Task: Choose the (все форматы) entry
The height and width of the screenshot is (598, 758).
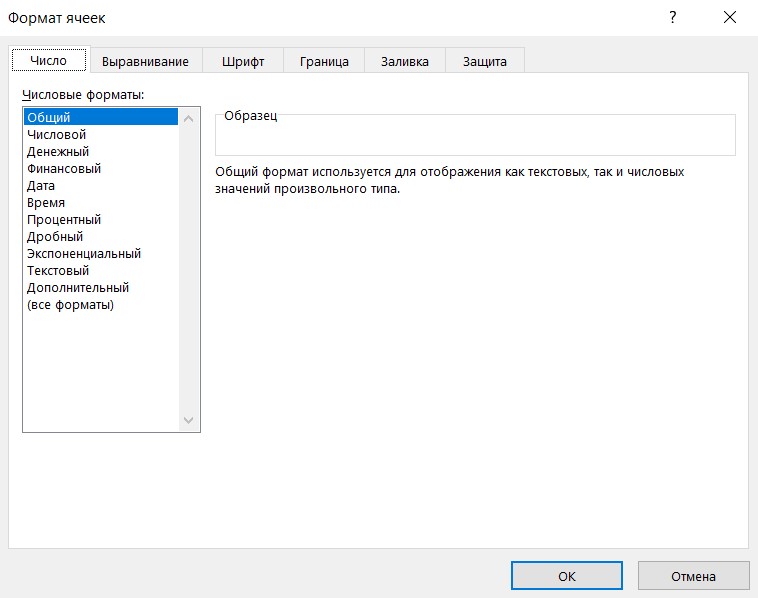Action: [x=101, y=305]
